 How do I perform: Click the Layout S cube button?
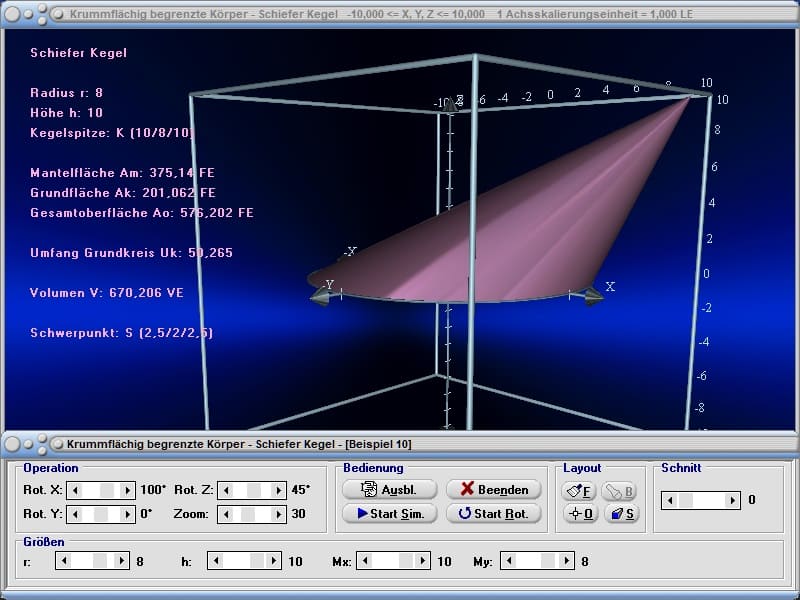621,514
